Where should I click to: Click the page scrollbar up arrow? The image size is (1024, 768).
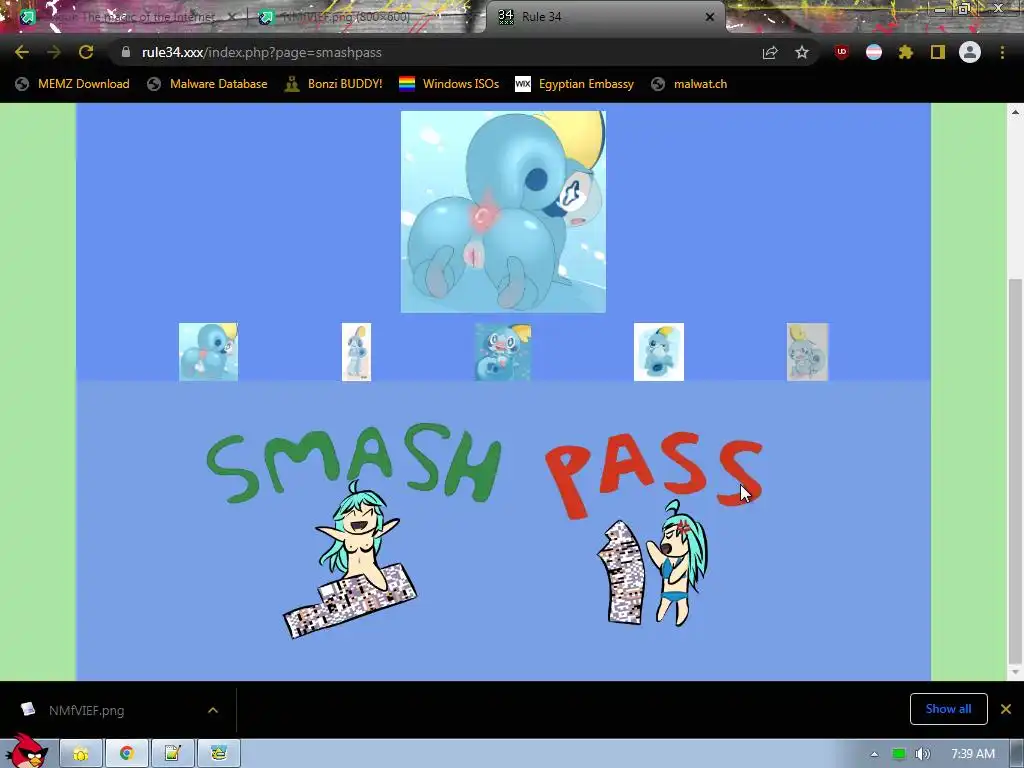[x=1015, y=112]
